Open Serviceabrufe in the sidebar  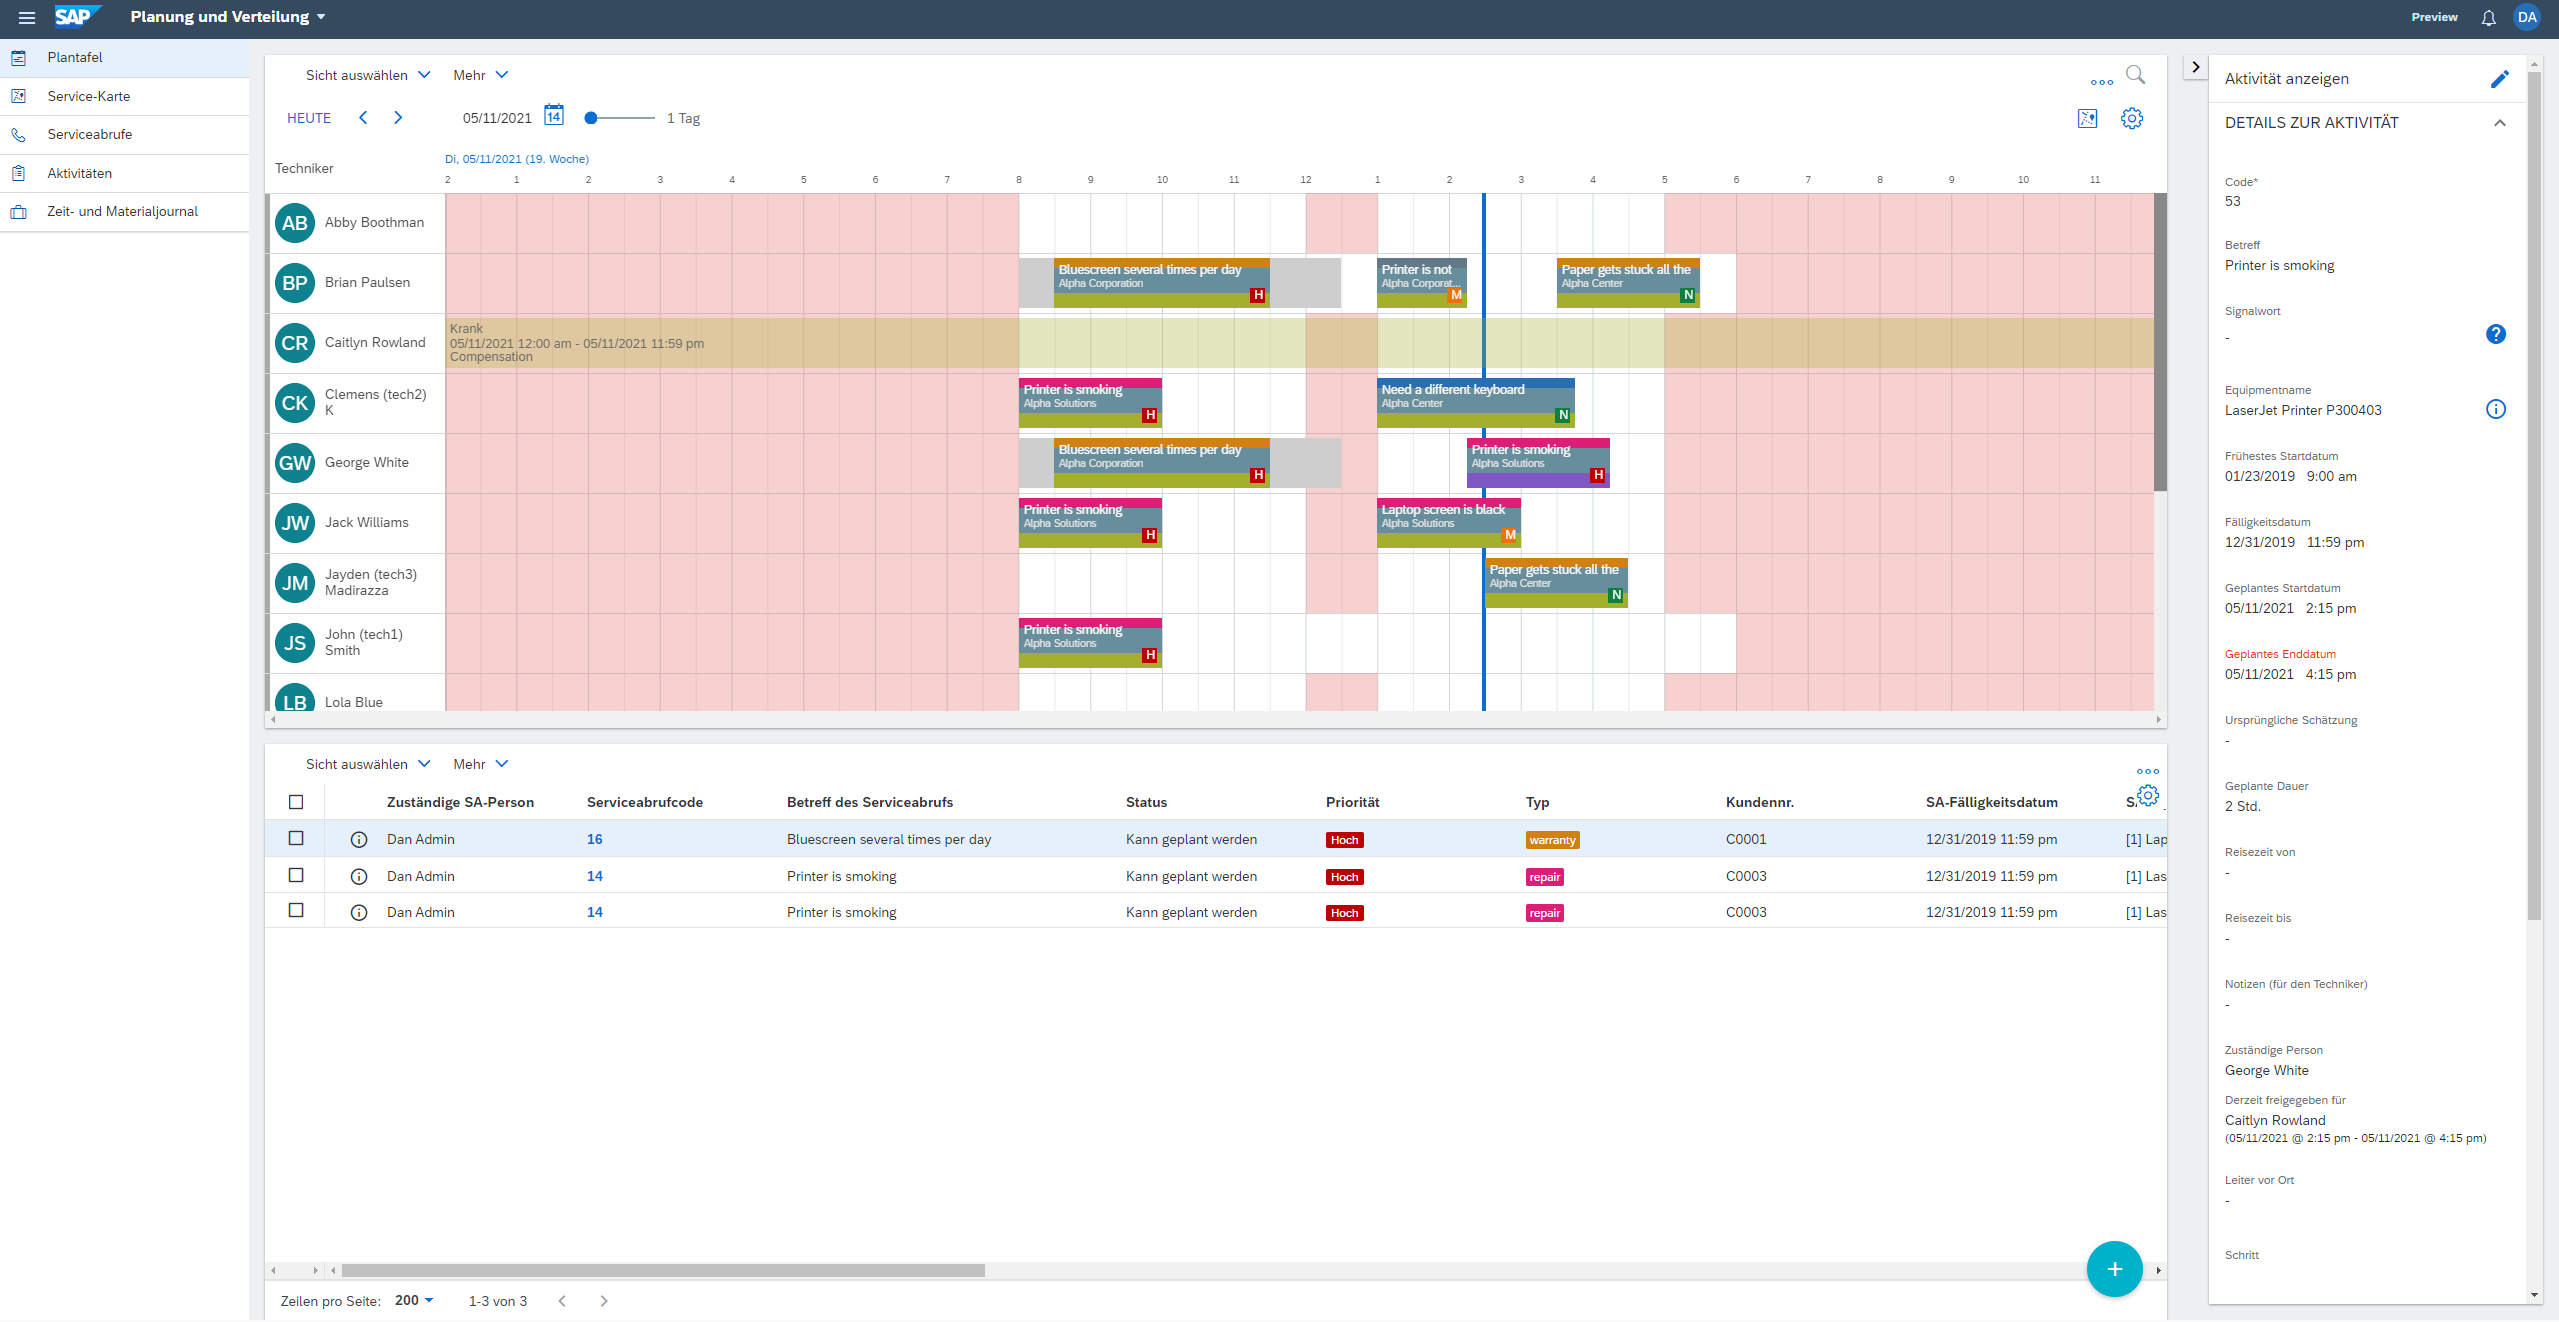[x=90, y=134]
